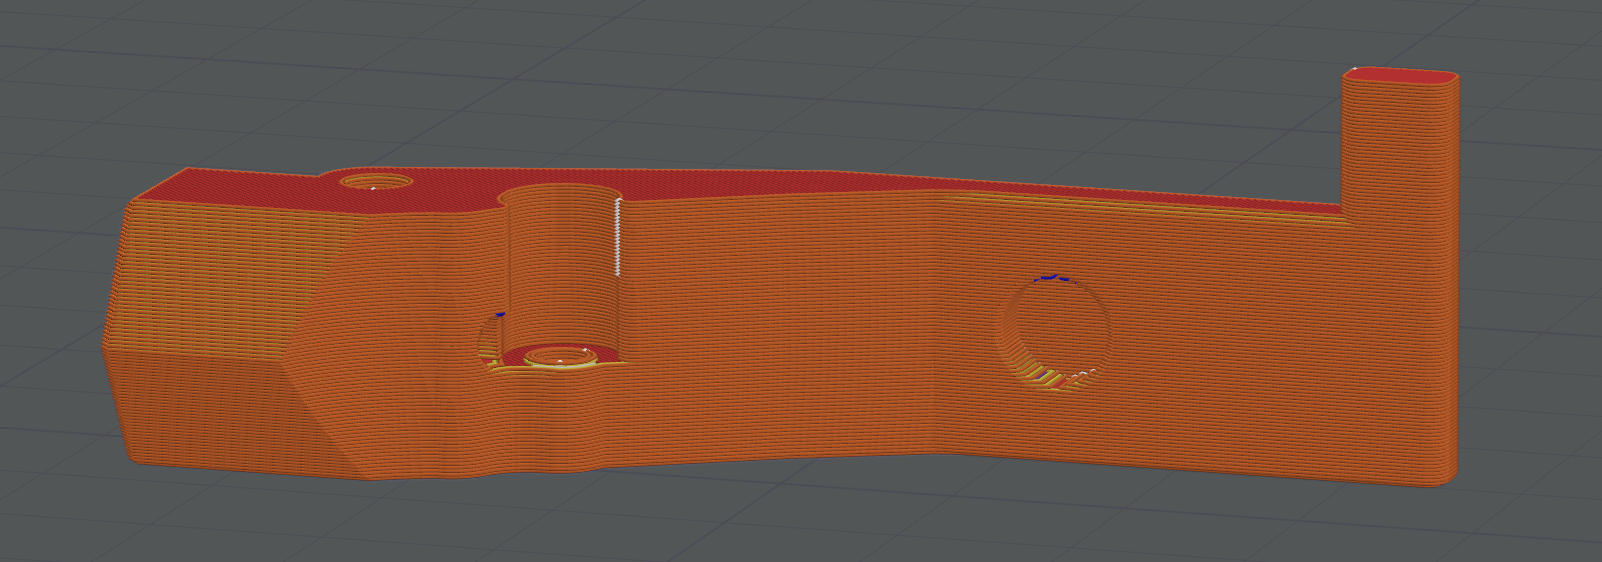Select the red top cap of vertical post
This screenshot has width=1602, height=562.
[x=1400, y=75]
